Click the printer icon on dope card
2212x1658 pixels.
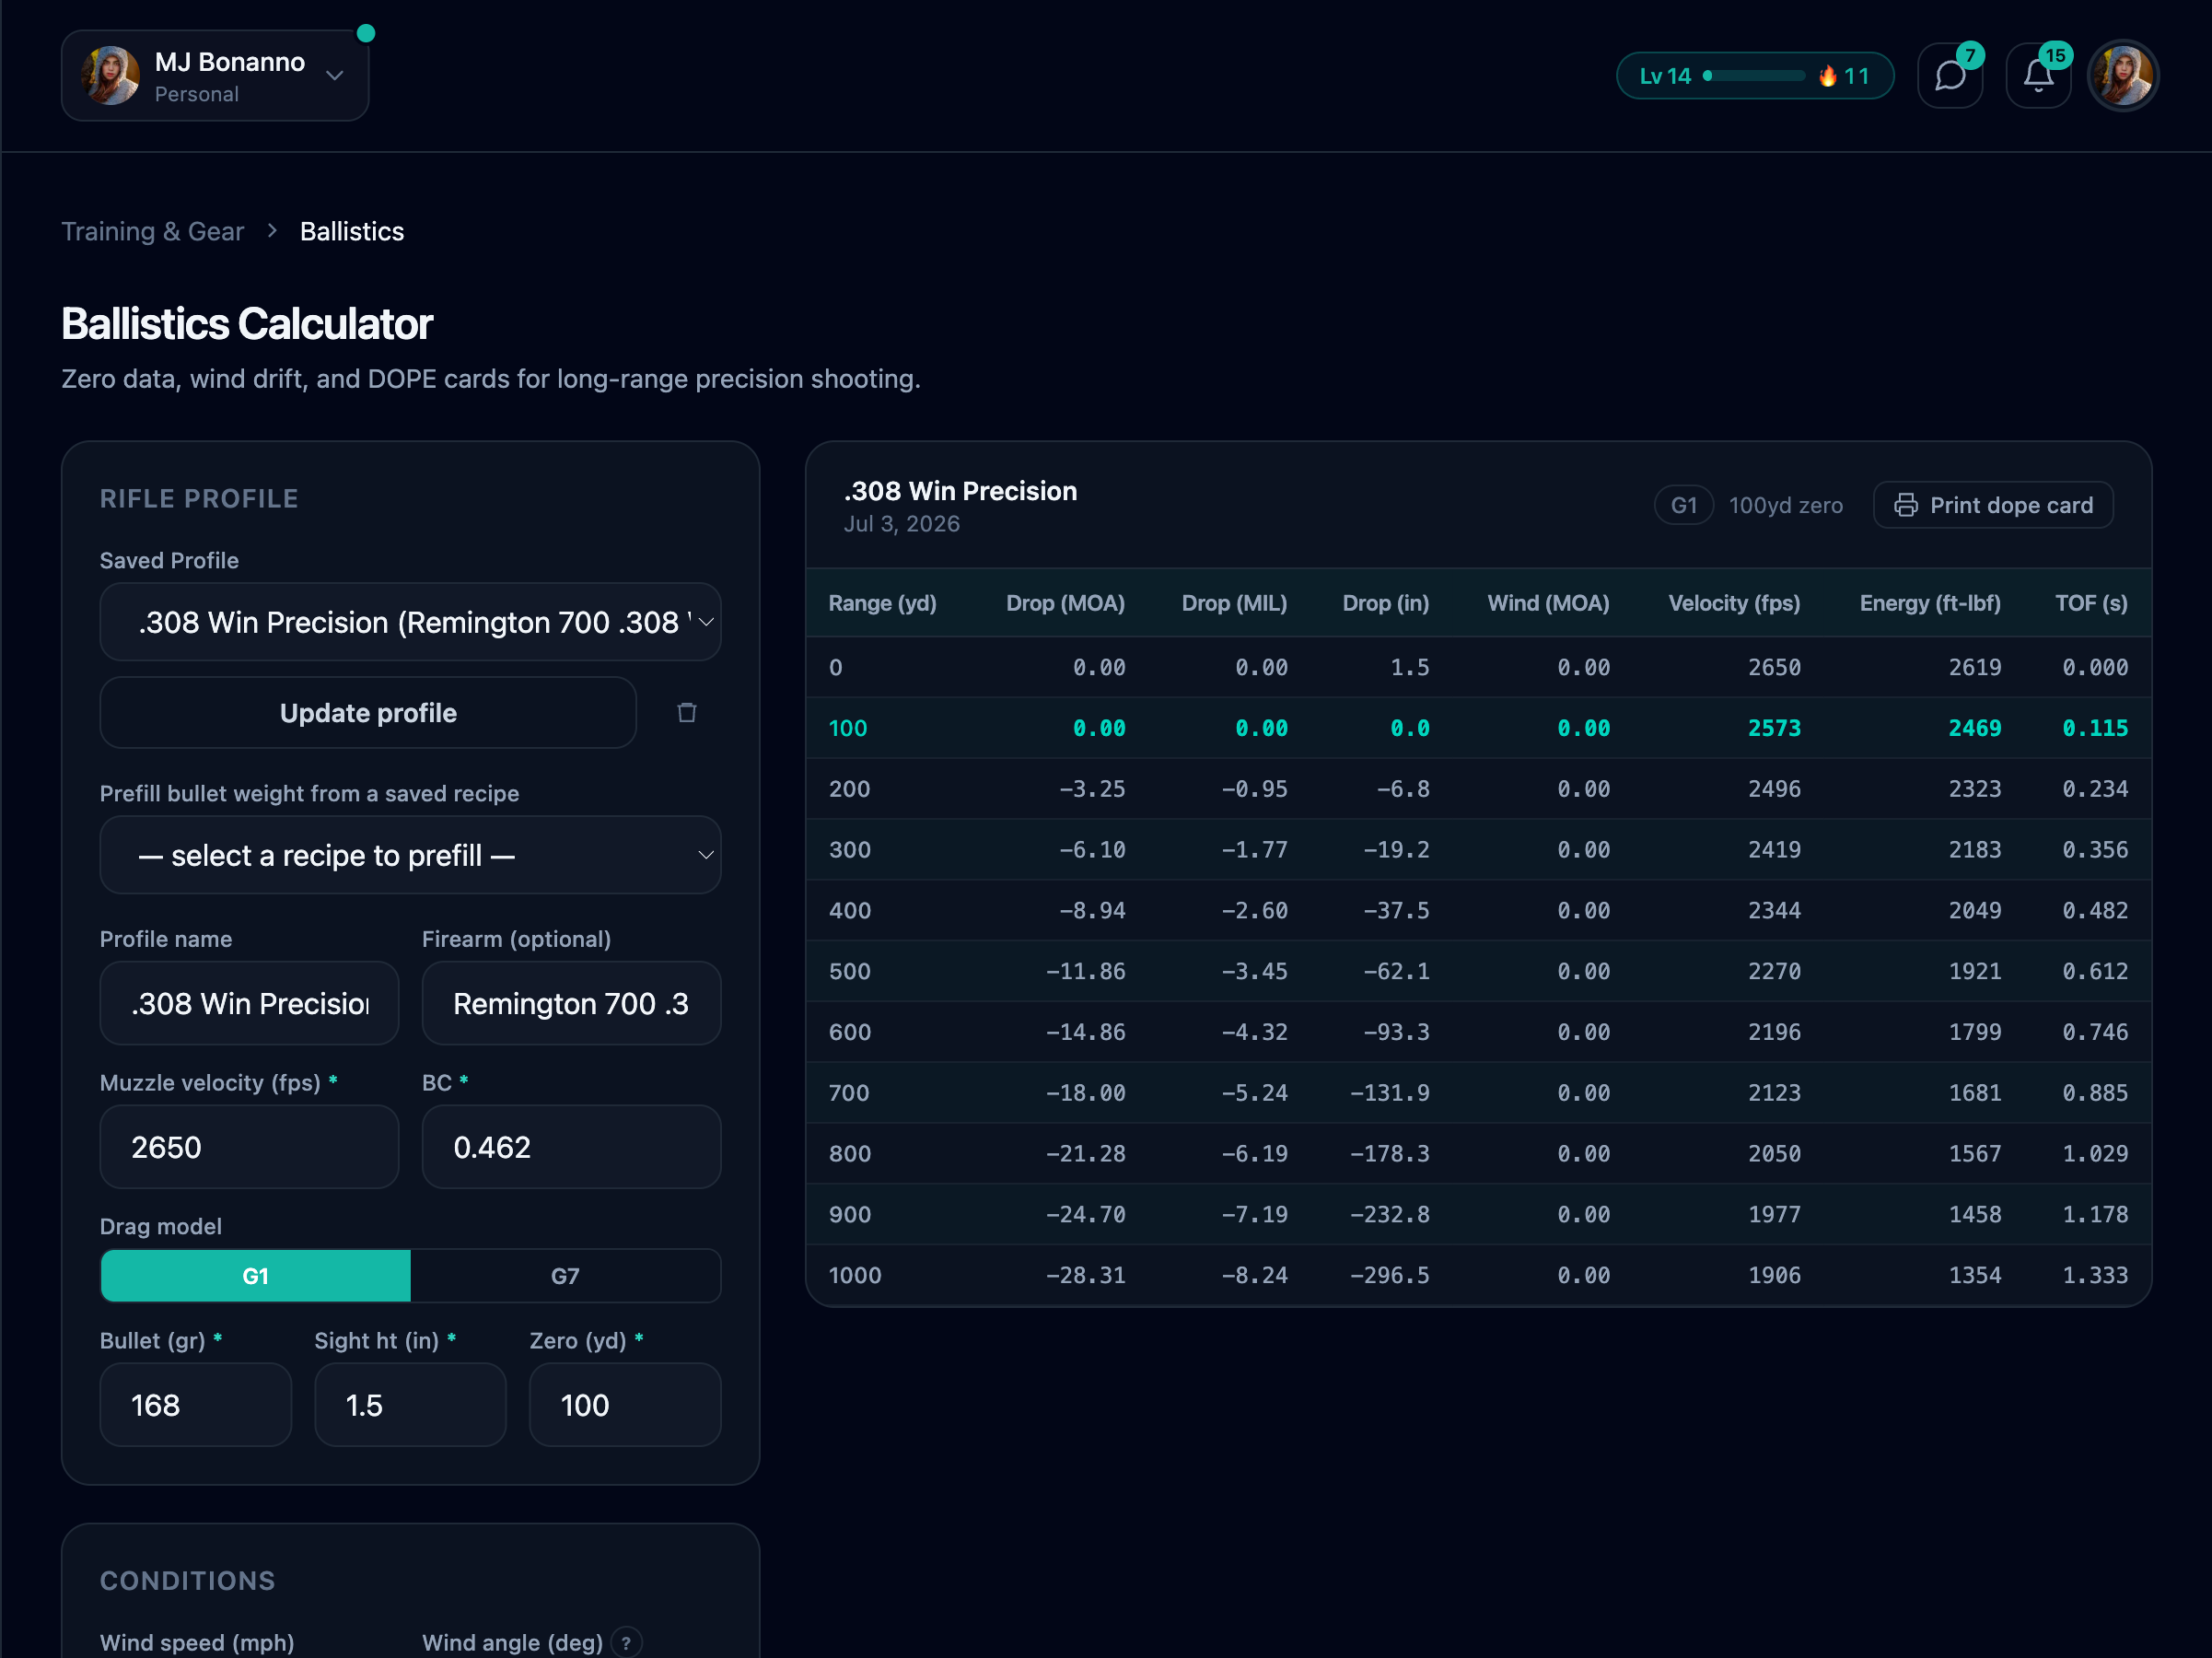[x=1905, y=505]
